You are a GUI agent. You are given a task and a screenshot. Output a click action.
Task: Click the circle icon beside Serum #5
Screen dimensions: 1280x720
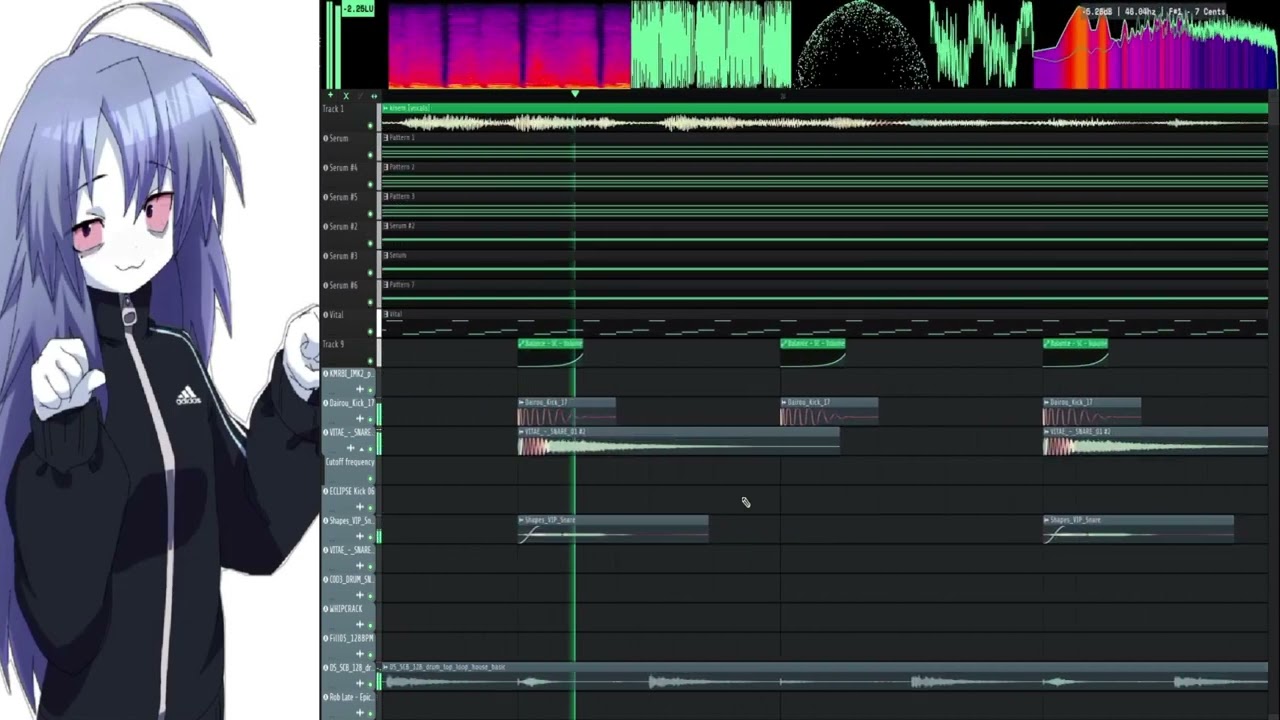[x=326, y=197]
